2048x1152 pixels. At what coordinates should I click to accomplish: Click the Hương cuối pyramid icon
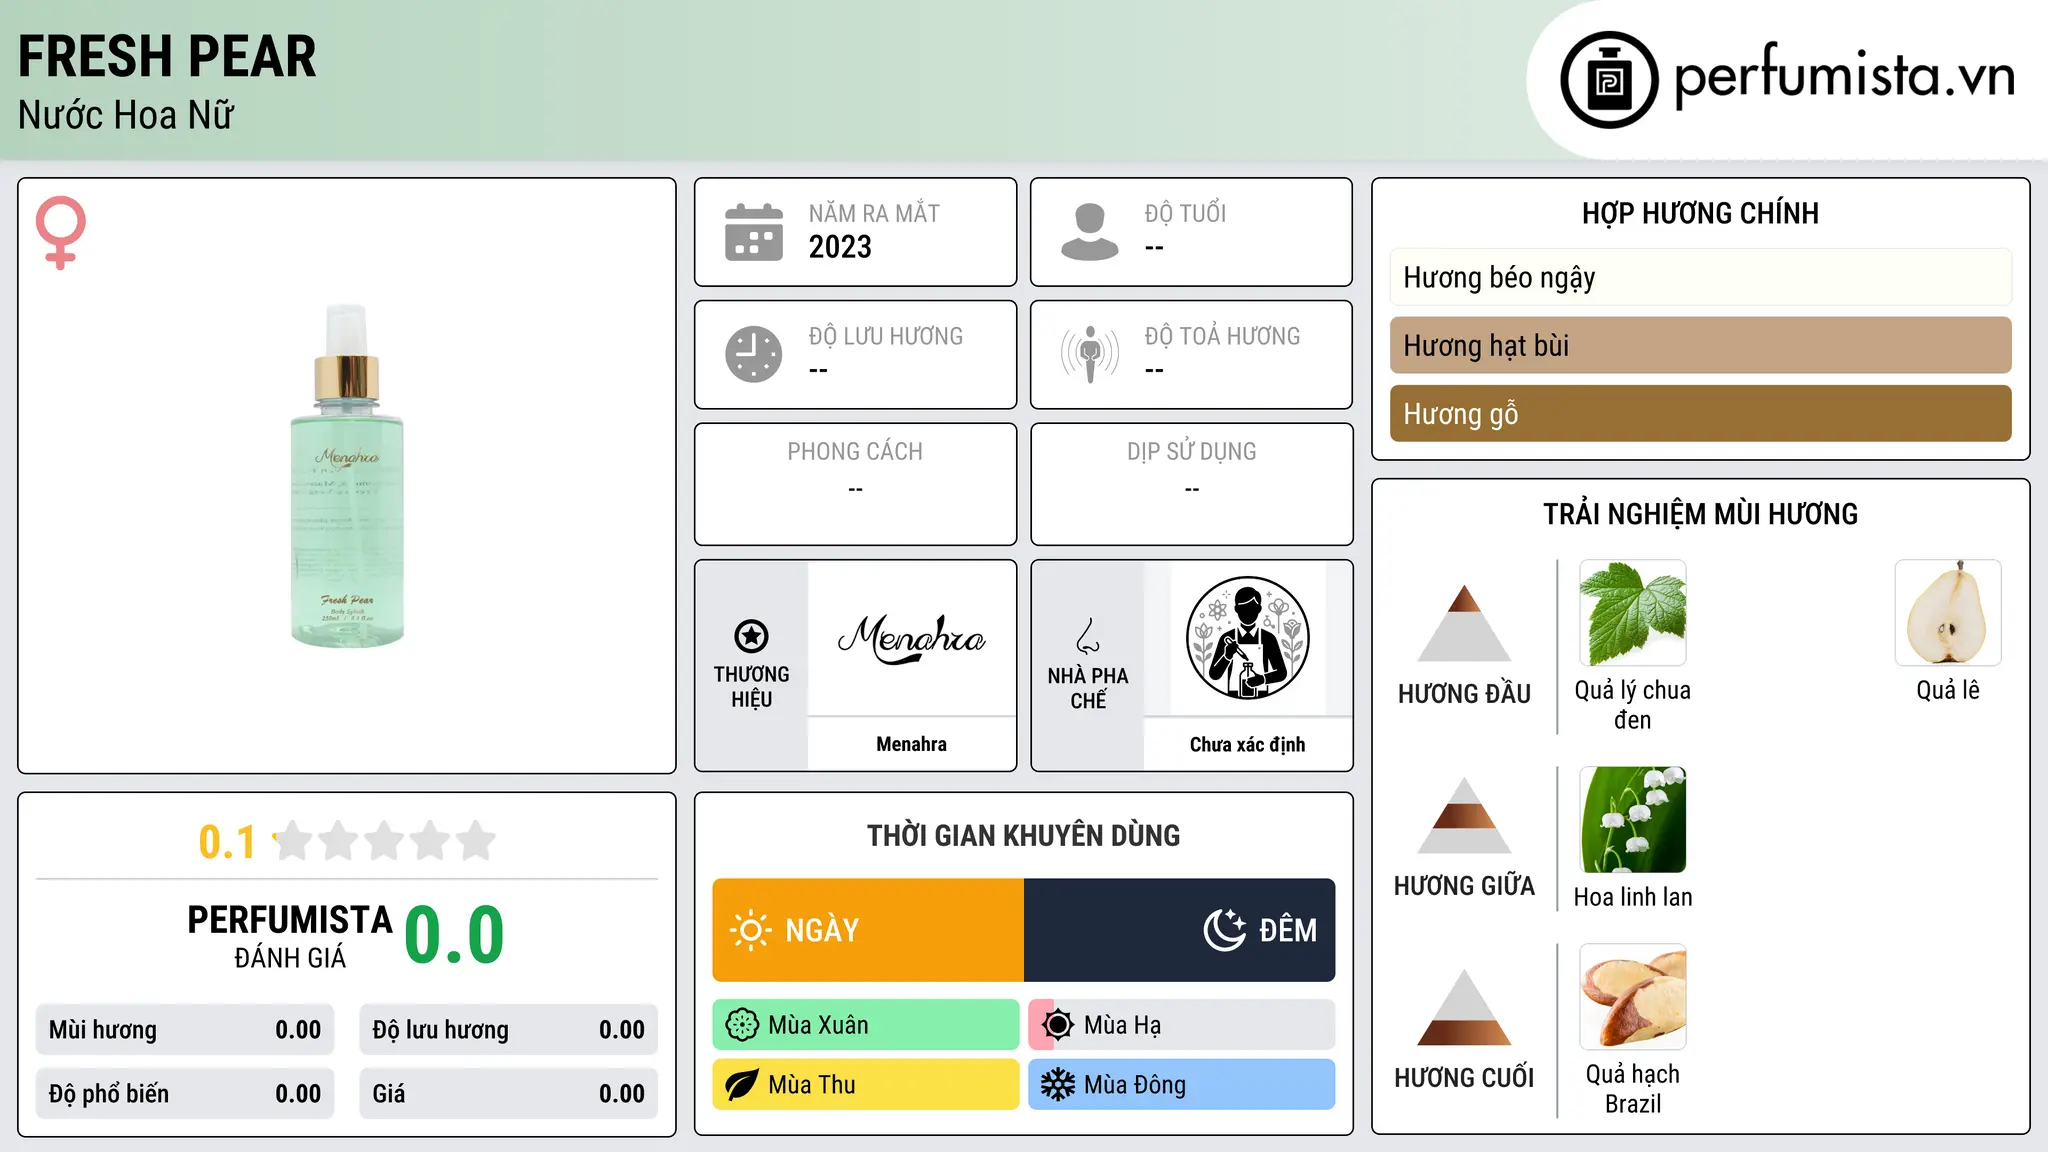coord(1464,1006)
